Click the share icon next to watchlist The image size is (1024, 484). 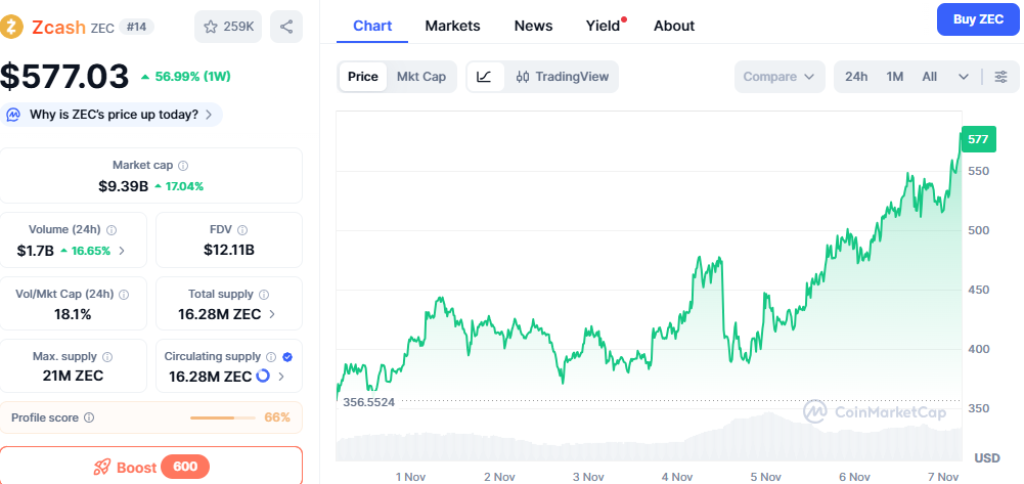point(287,27)
